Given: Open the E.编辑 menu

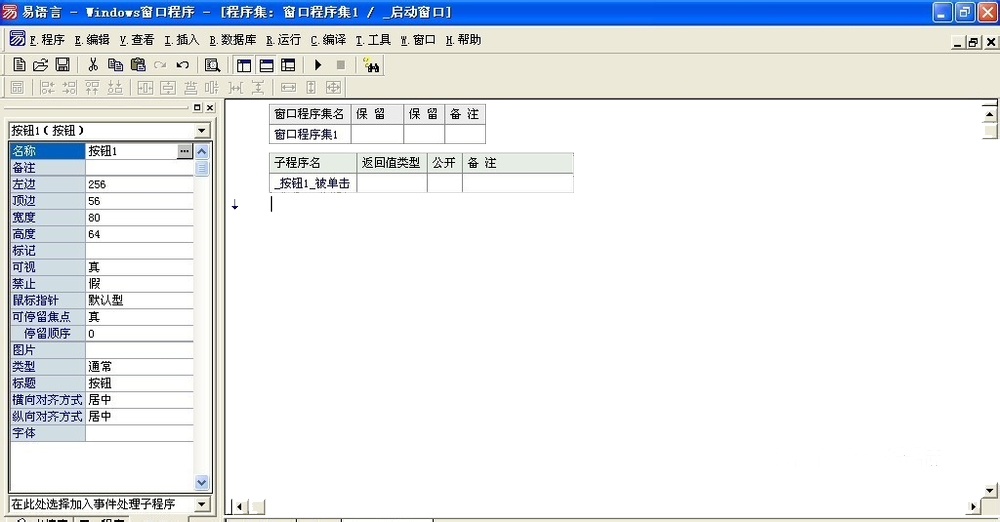Looking at the screenshot, I should (92, 40).
